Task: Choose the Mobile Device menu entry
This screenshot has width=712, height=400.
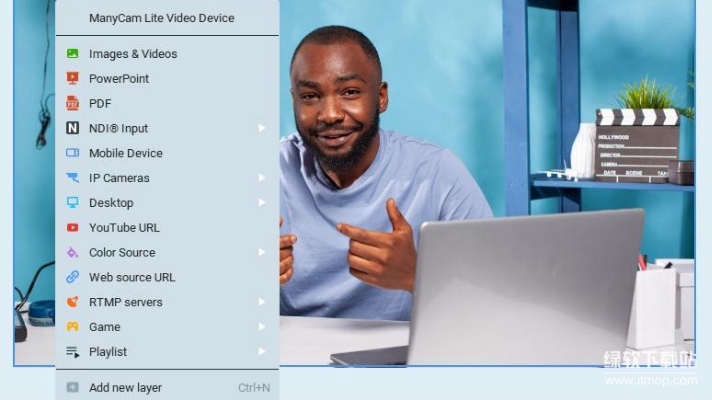Action: coord(125,153)
